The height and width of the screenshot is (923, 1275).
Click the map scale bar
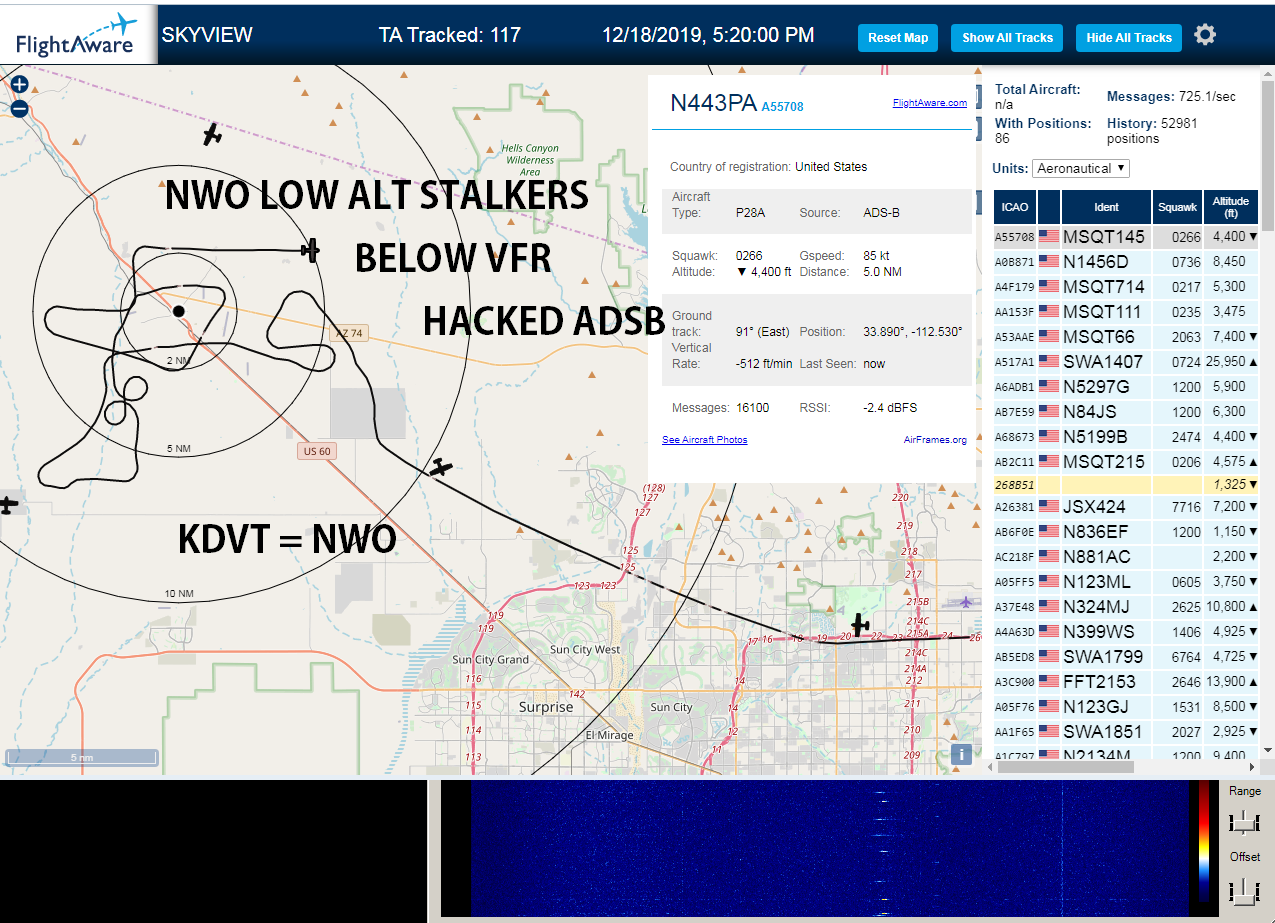[82, 757]
